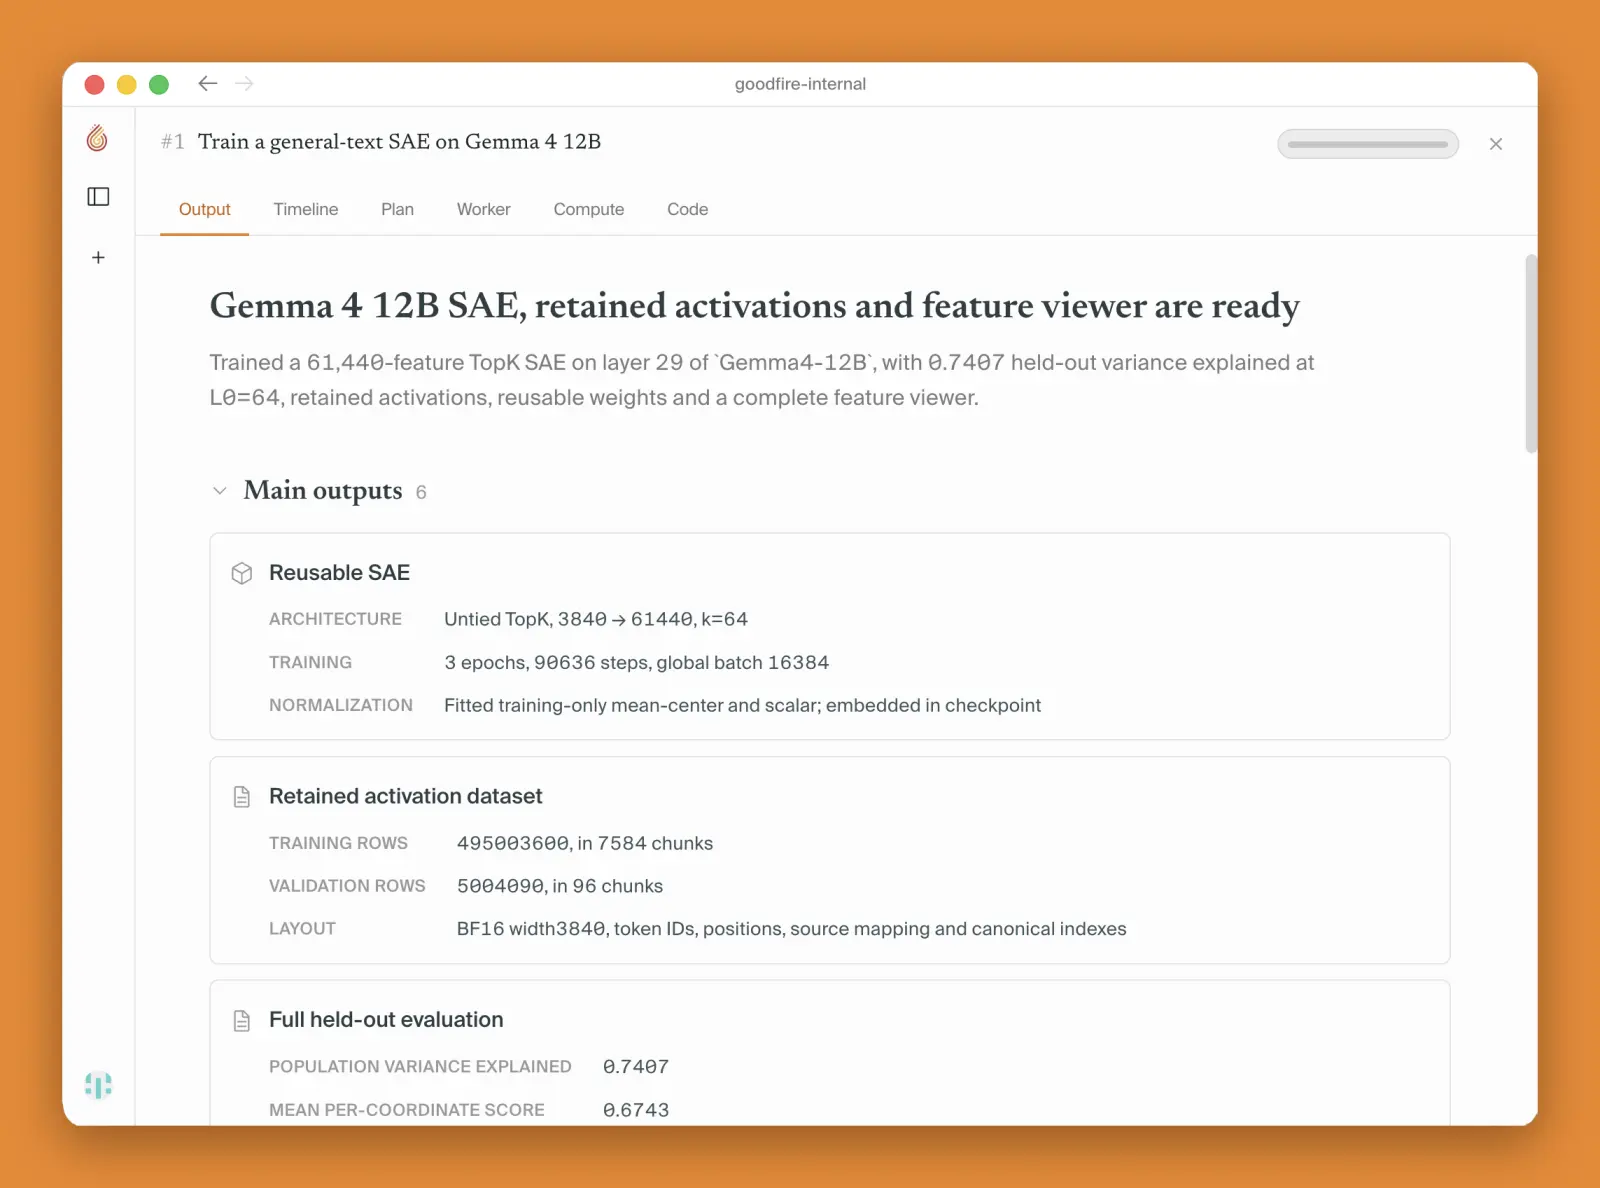1600x1188 pixels.
Task: Click the document icon beside Retained activation dataset
Action: coord(242,797)
